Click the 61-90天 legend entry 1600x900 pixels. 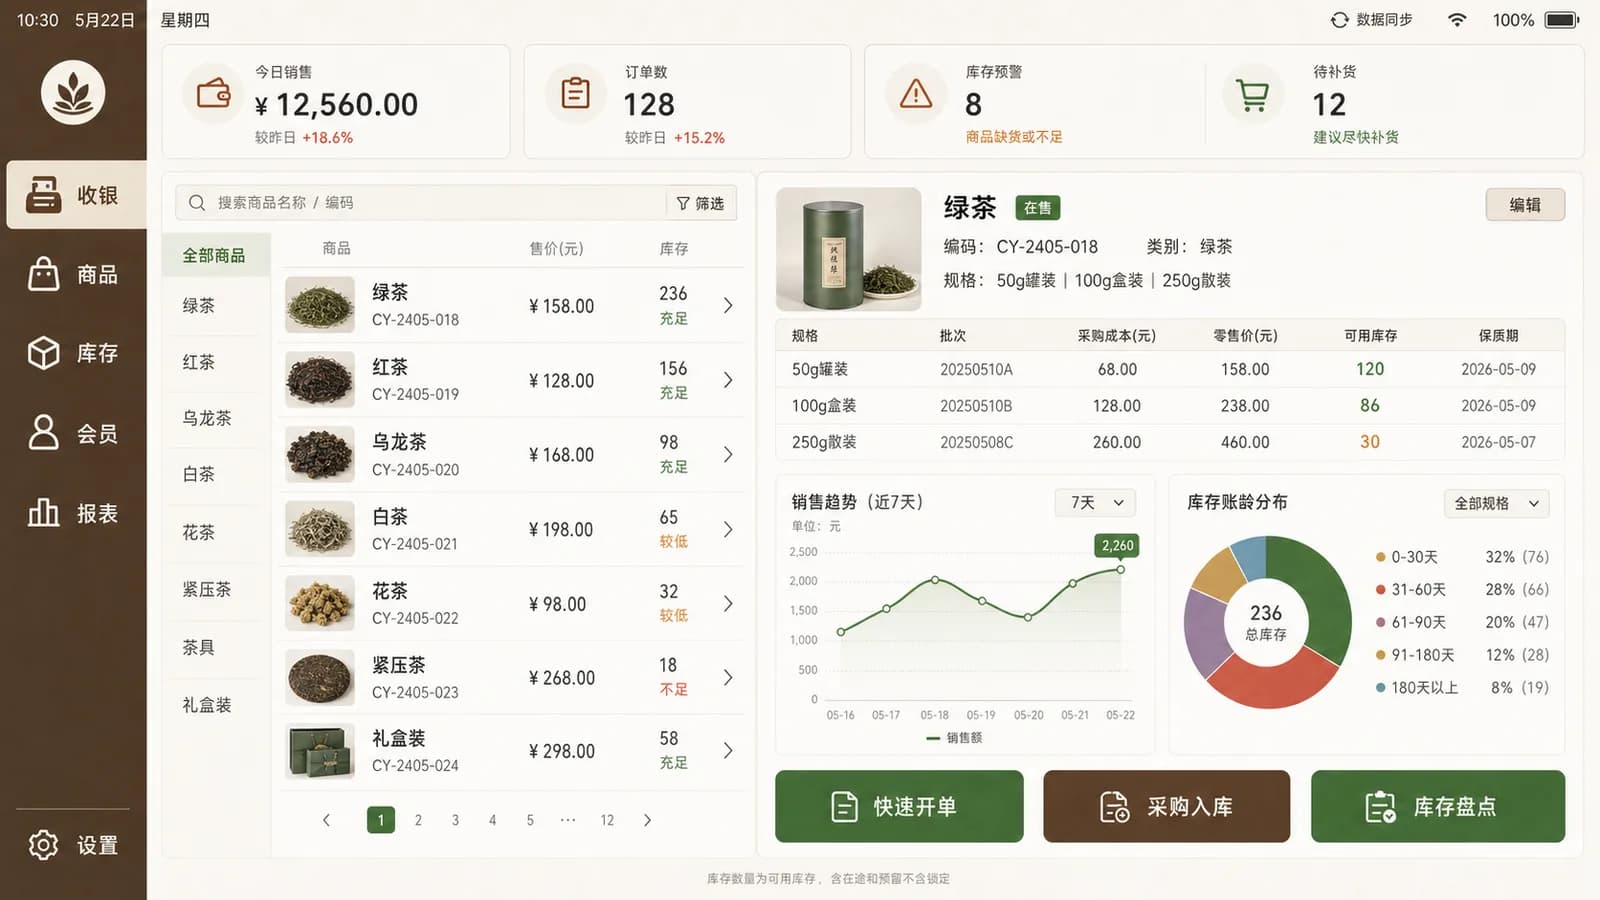(x=1462, y=622)
